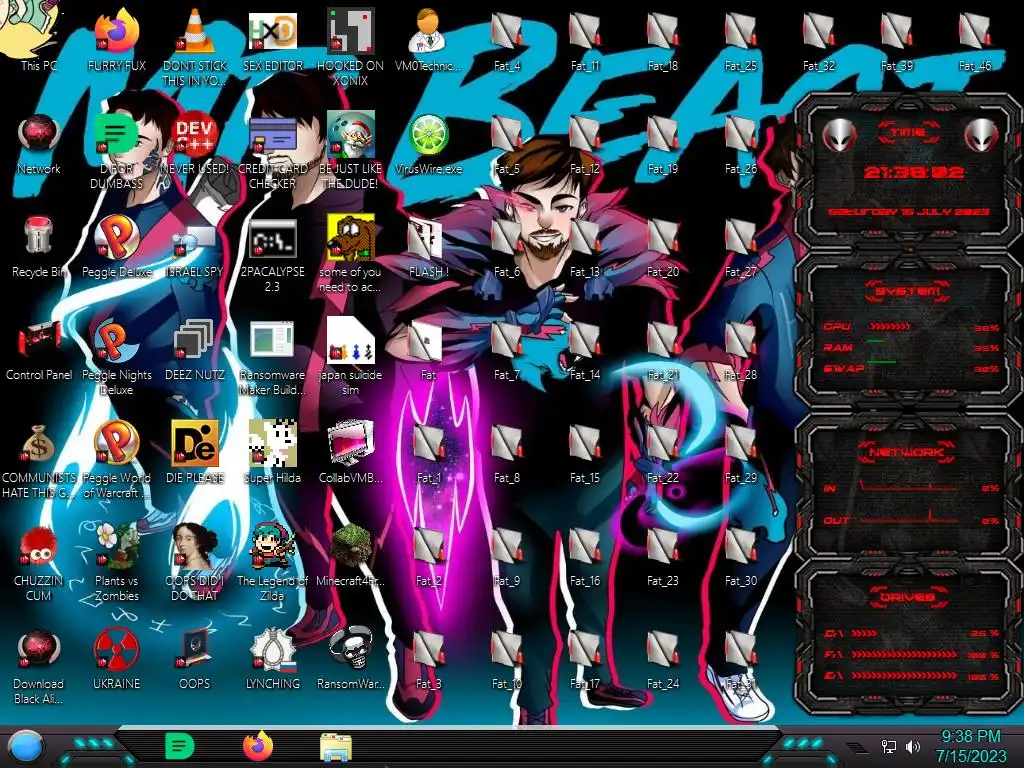This screenshot has height=768, width=1024.
Task: Click the C:\ drive usage bar
Action: pyautogui.click(x=865, y=633)
